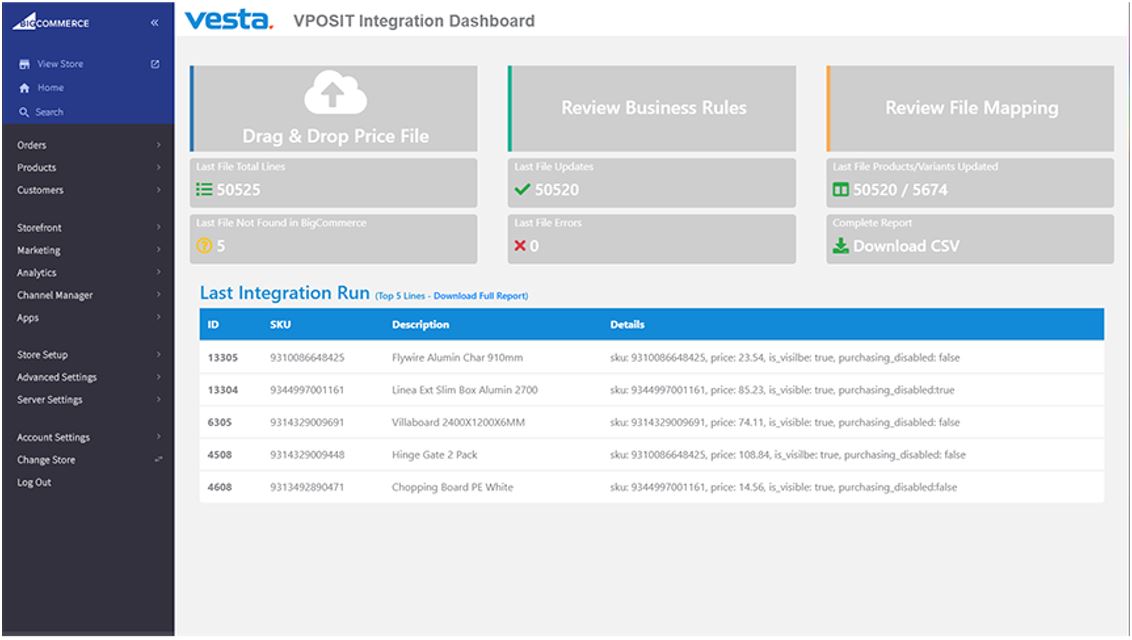Click the Last Integration Run heading
Image resolution: width=1132 pixels, height=640 pixels.
click(x=284, y=293)
